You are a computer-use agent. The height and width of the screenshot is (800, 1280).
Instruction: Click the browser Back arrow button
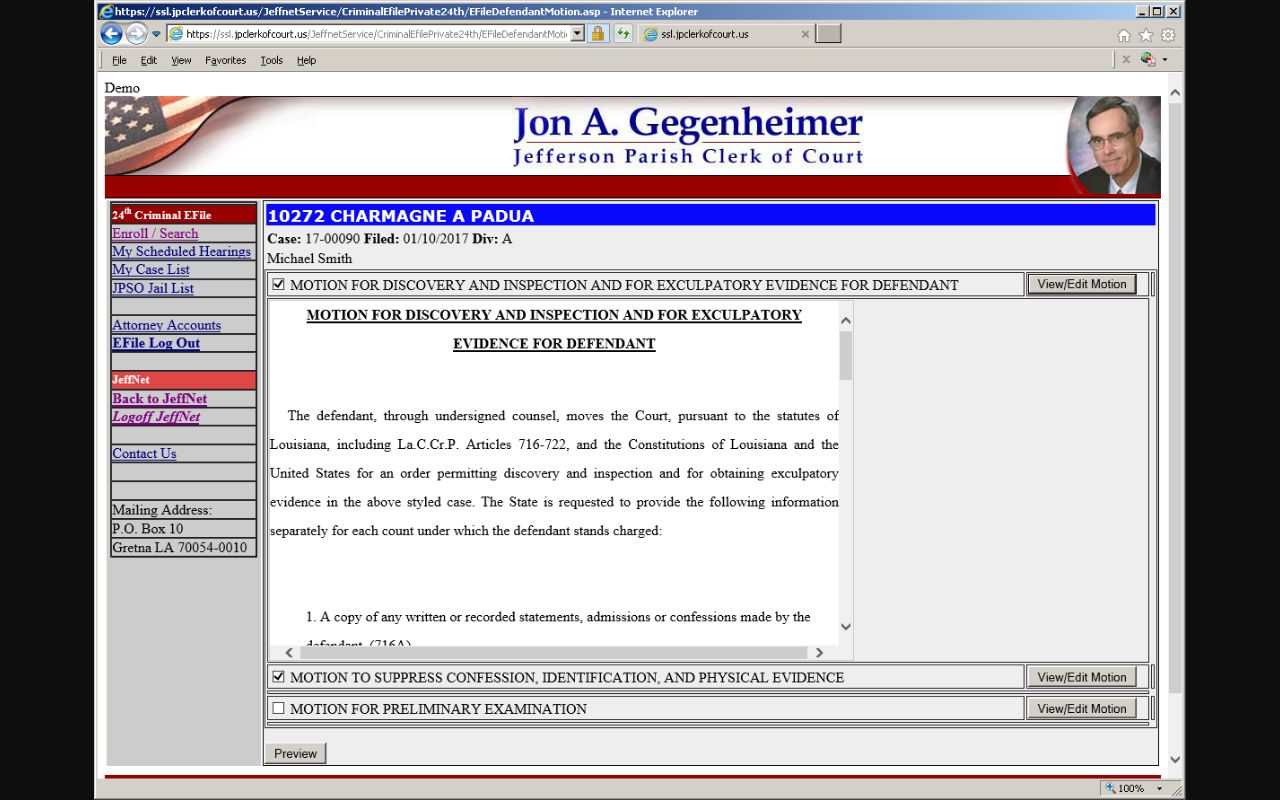coord(111,34)
